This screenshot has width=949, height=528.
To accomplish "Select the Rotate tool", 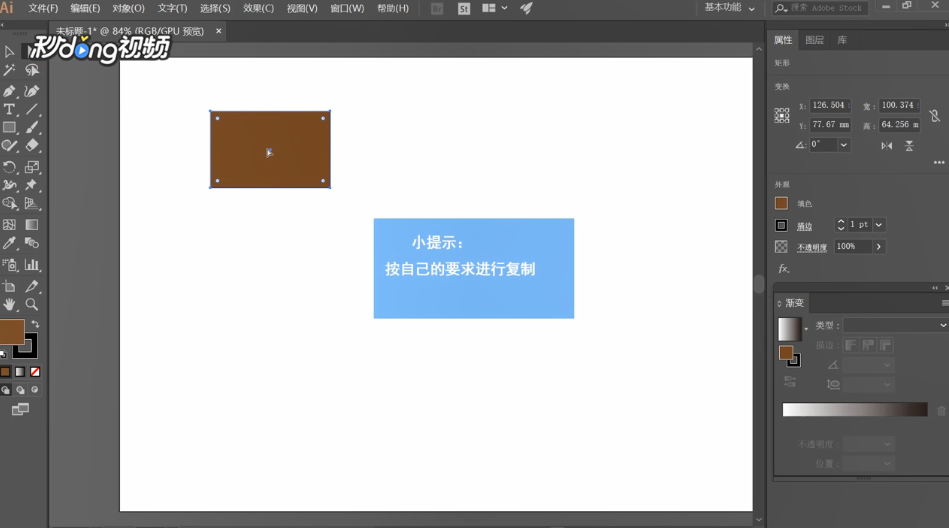I will [9, 167].
